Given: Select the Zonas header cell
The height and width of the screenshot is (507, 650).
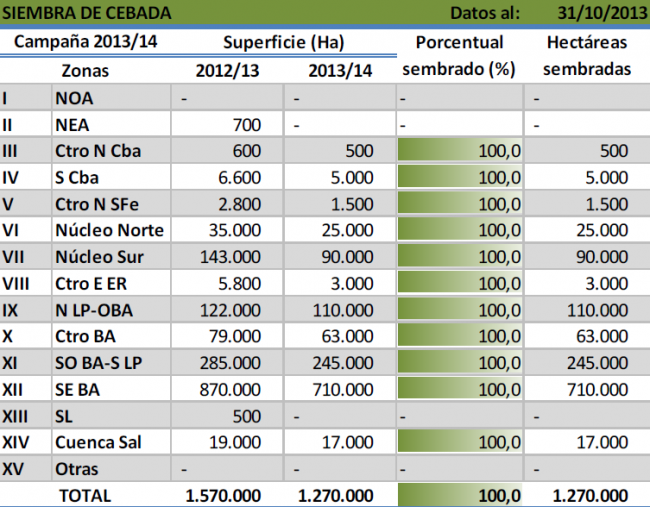Looking at the screenshot, I should click(x=85, y=71).
